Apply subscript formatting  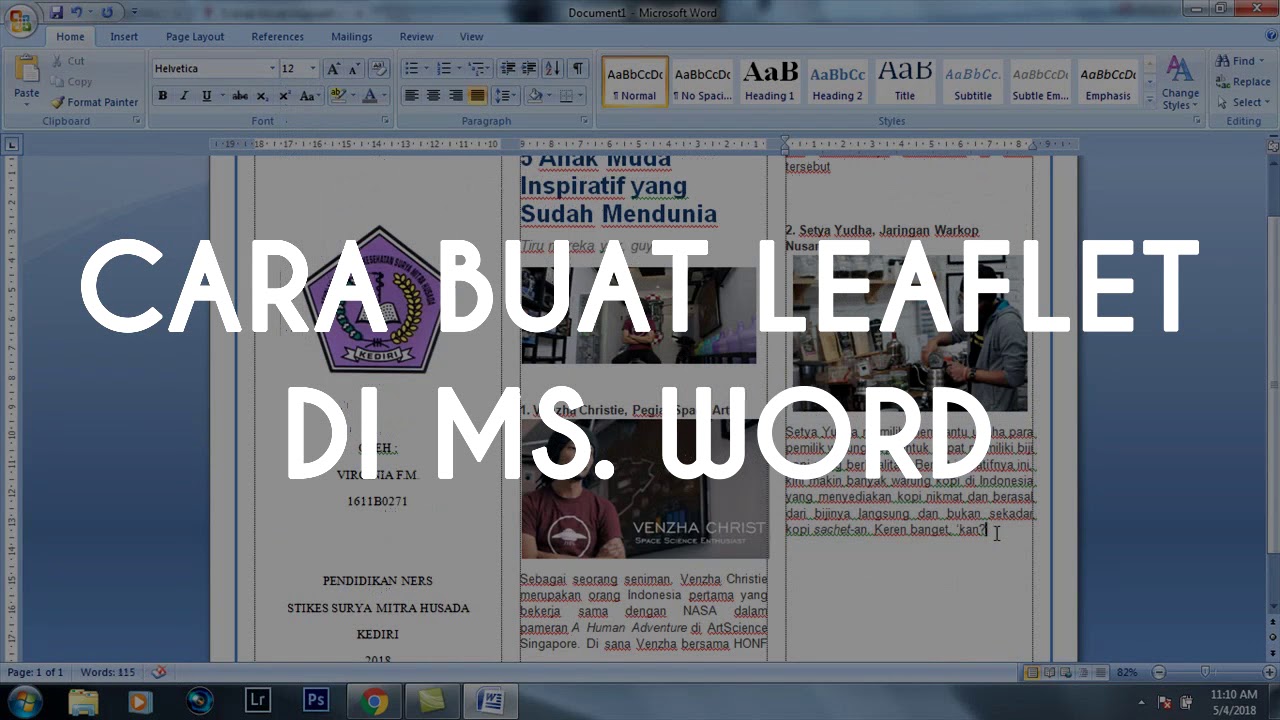[x=262, y=96]
